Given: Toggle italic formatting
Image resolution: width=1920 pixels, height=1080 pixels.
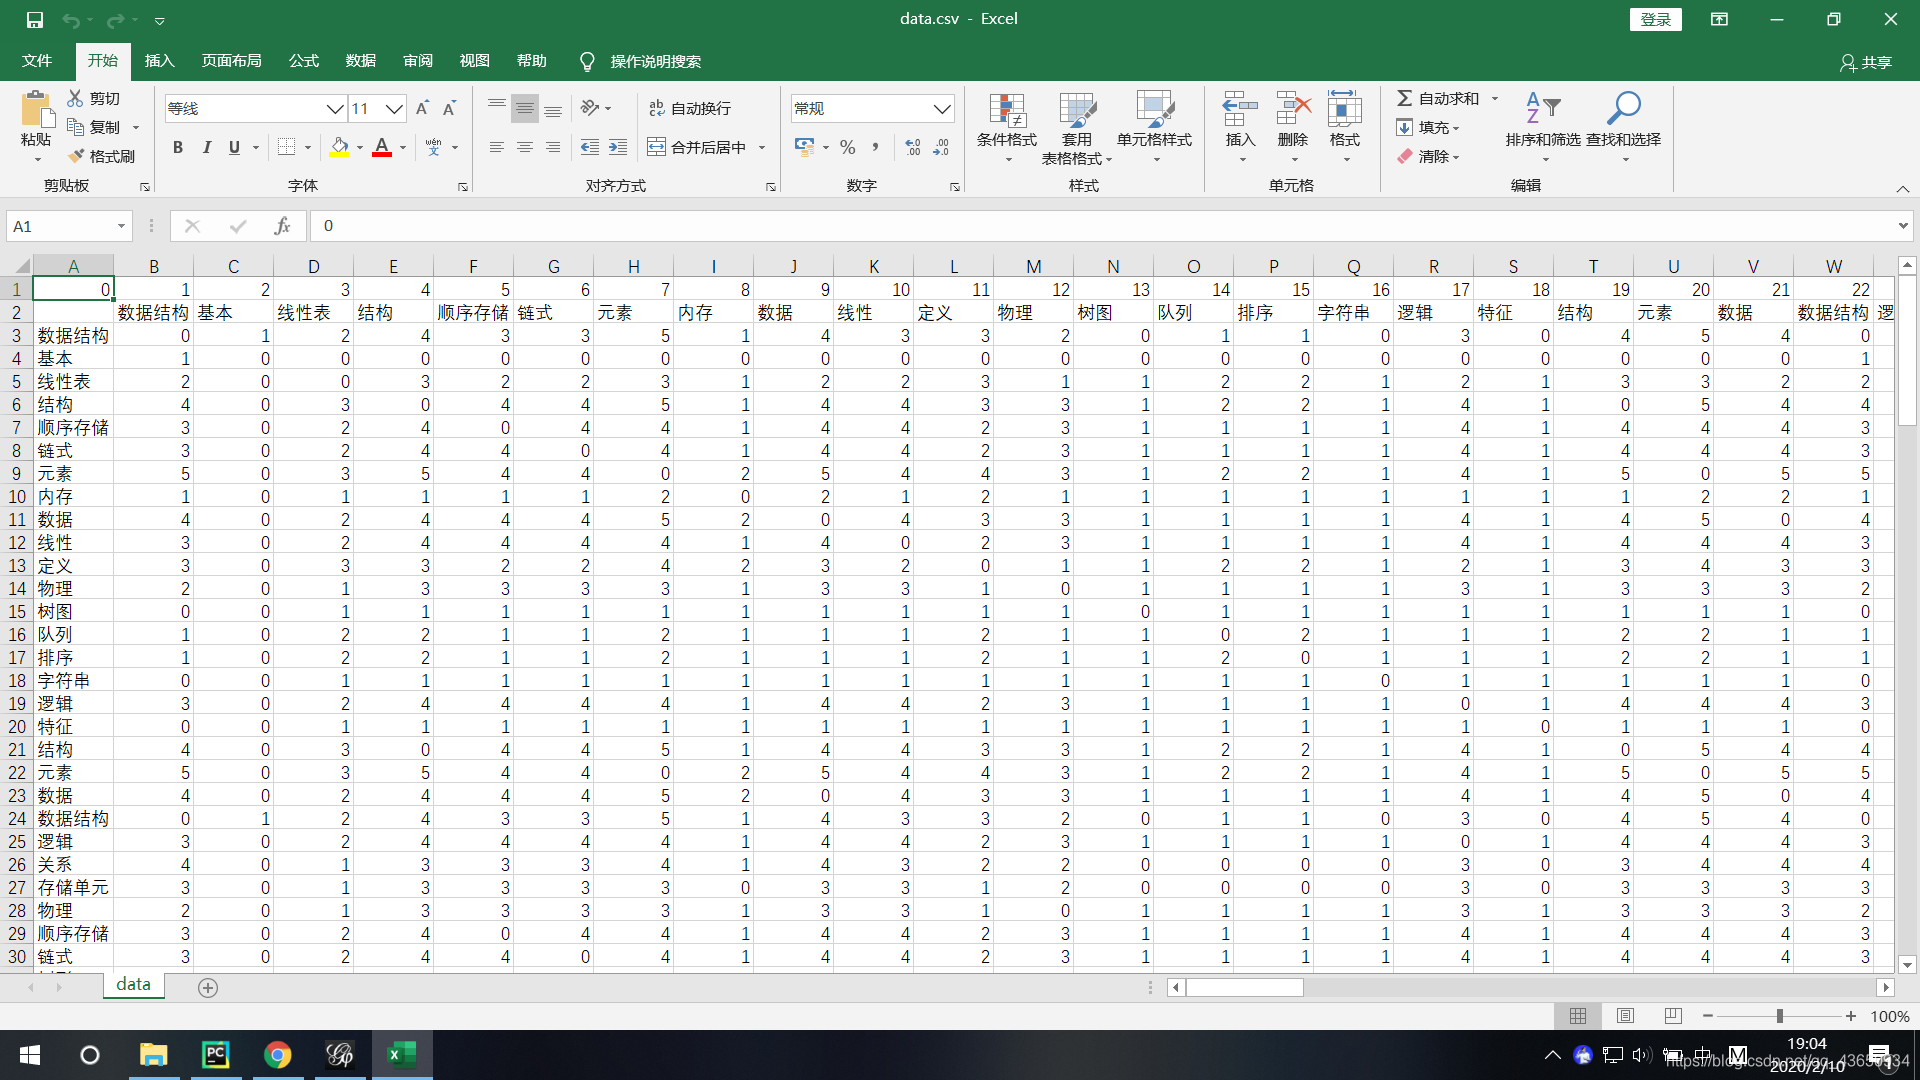Looking at the screenshot, I should coord(206,147).
